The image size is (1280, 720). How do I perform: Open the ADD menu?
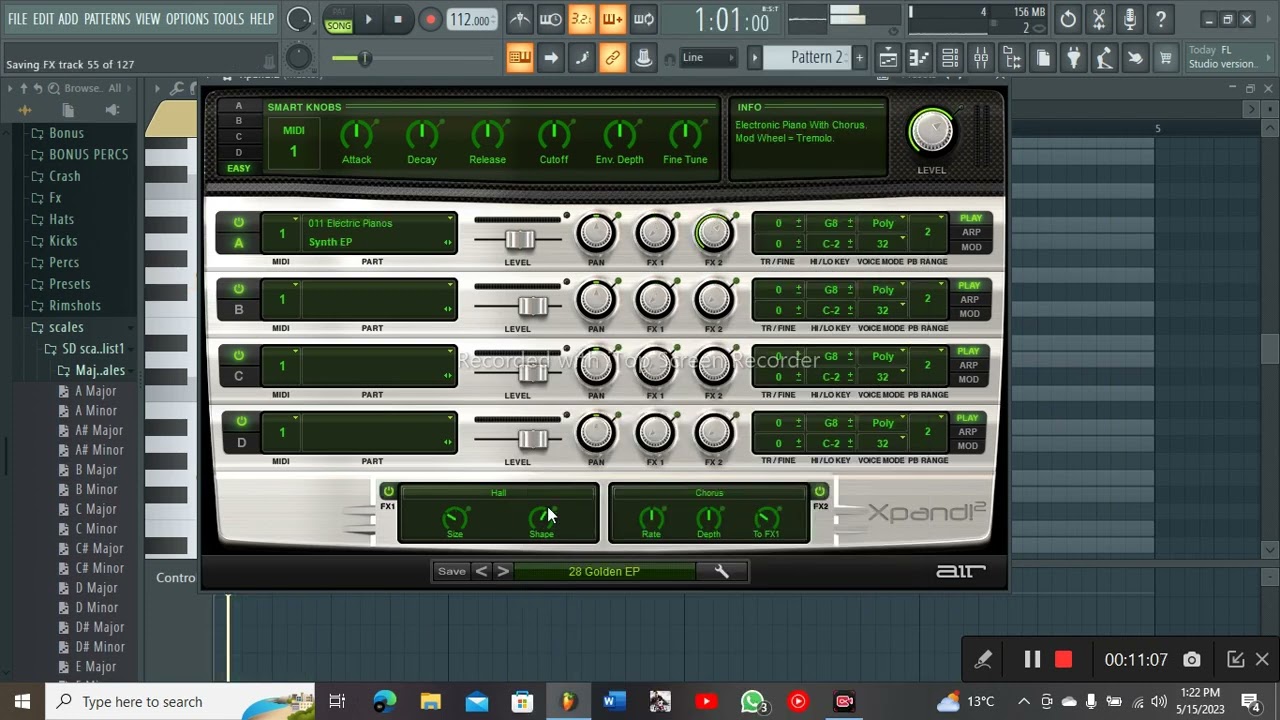[x=68, y=19]
